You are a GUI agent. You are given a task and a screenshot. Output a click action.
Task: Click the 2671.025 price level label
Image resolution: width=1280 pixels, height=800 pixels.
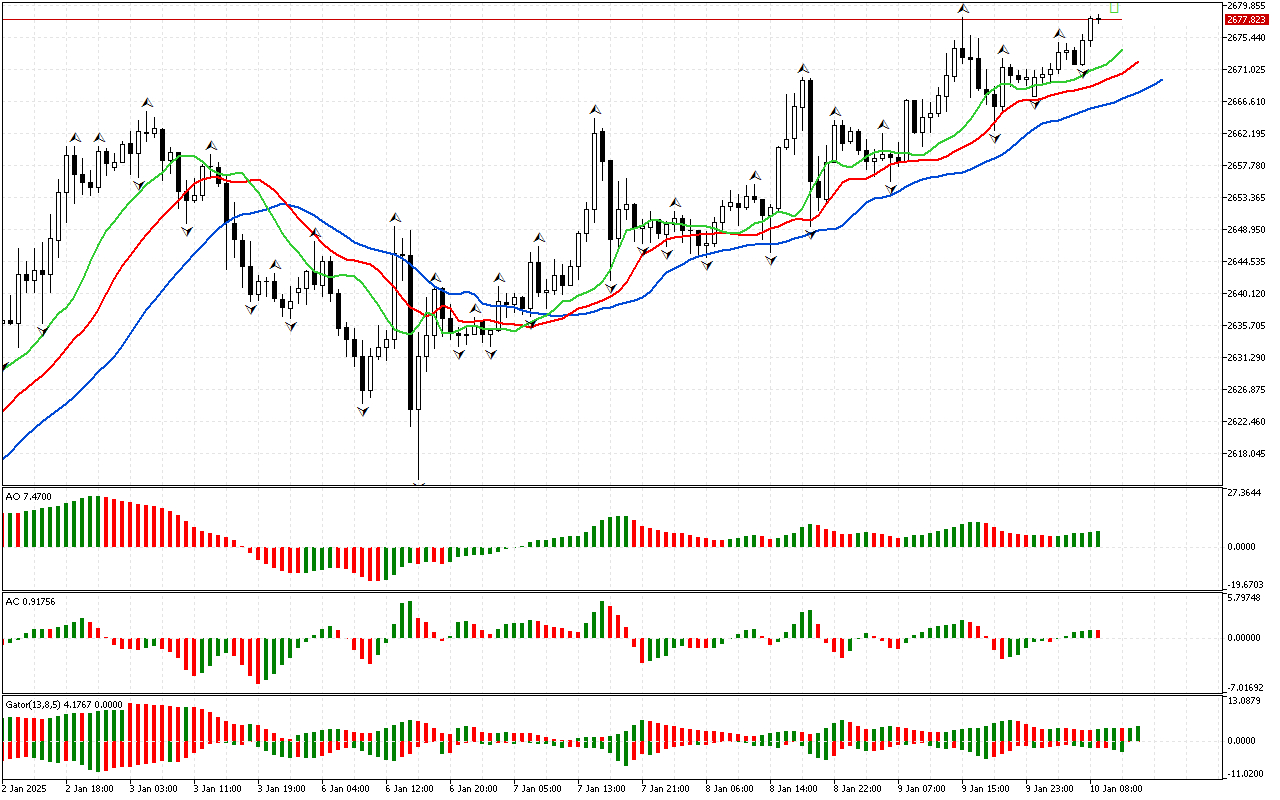tap(1246, 70)
